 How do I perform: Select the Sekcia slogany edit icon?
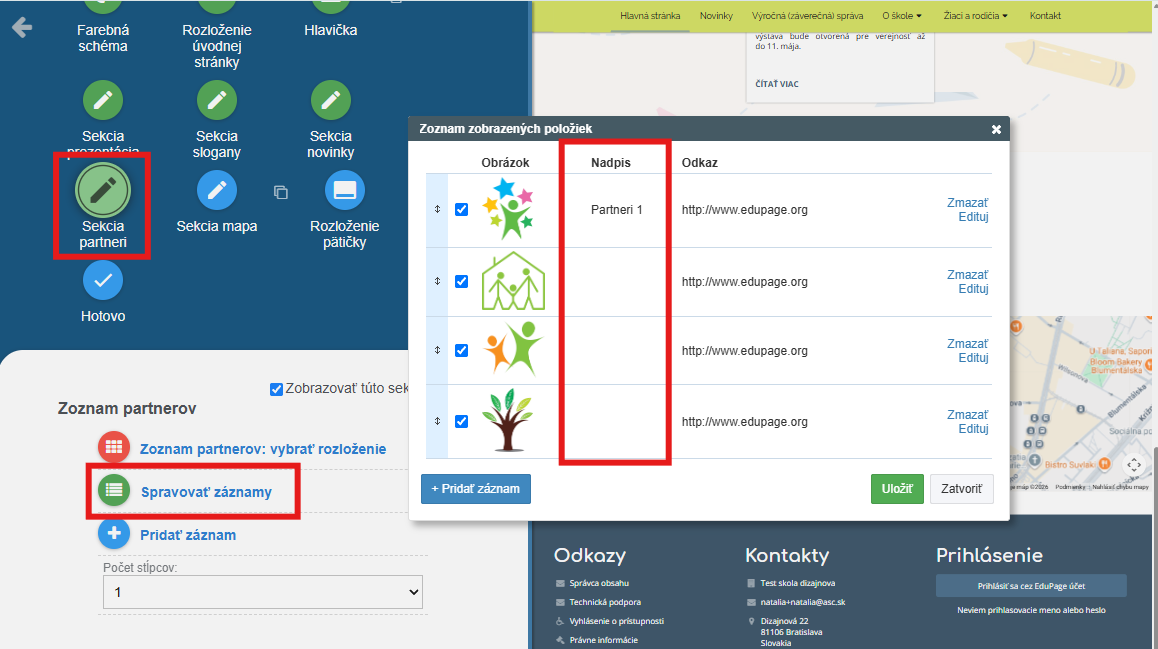pyautogui.click(x=216, y=100)
